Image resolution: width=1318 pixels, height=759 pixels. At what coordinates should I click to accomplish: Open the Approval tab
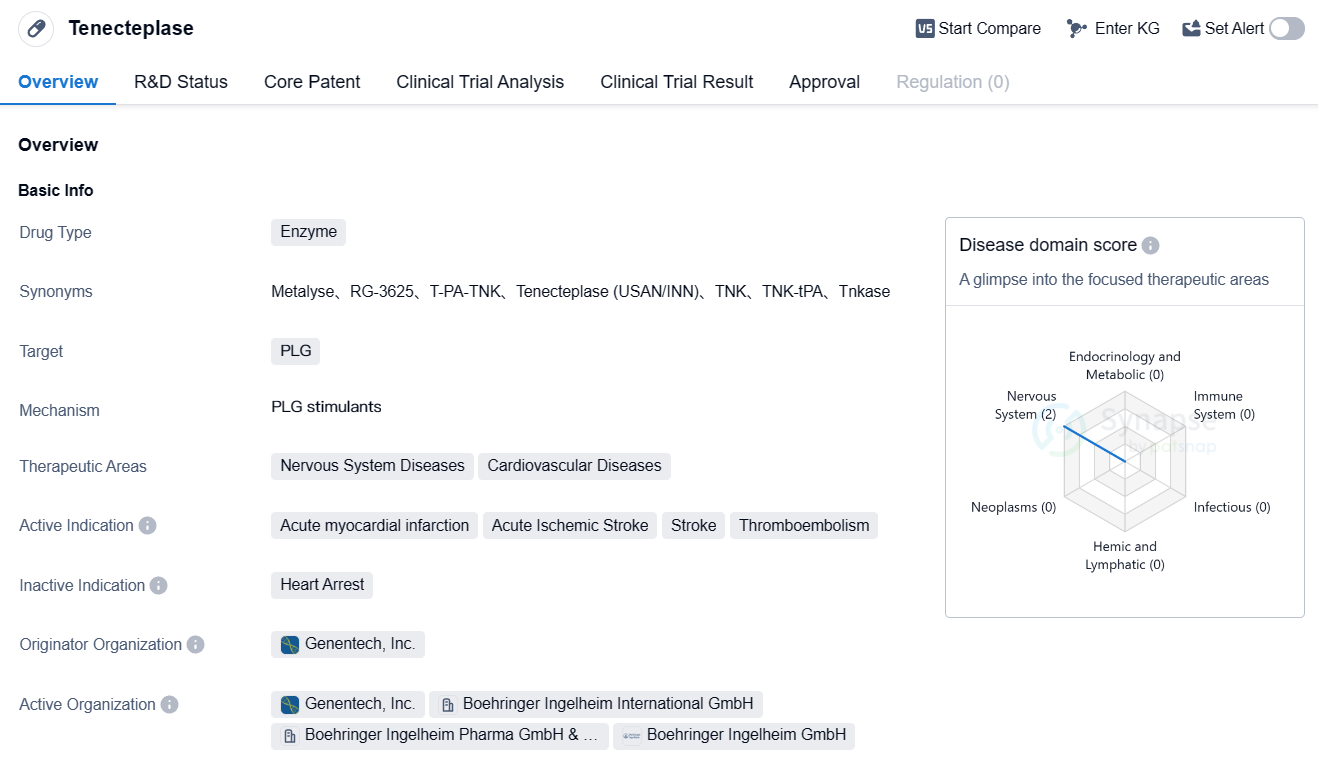[x=824, y=82]
